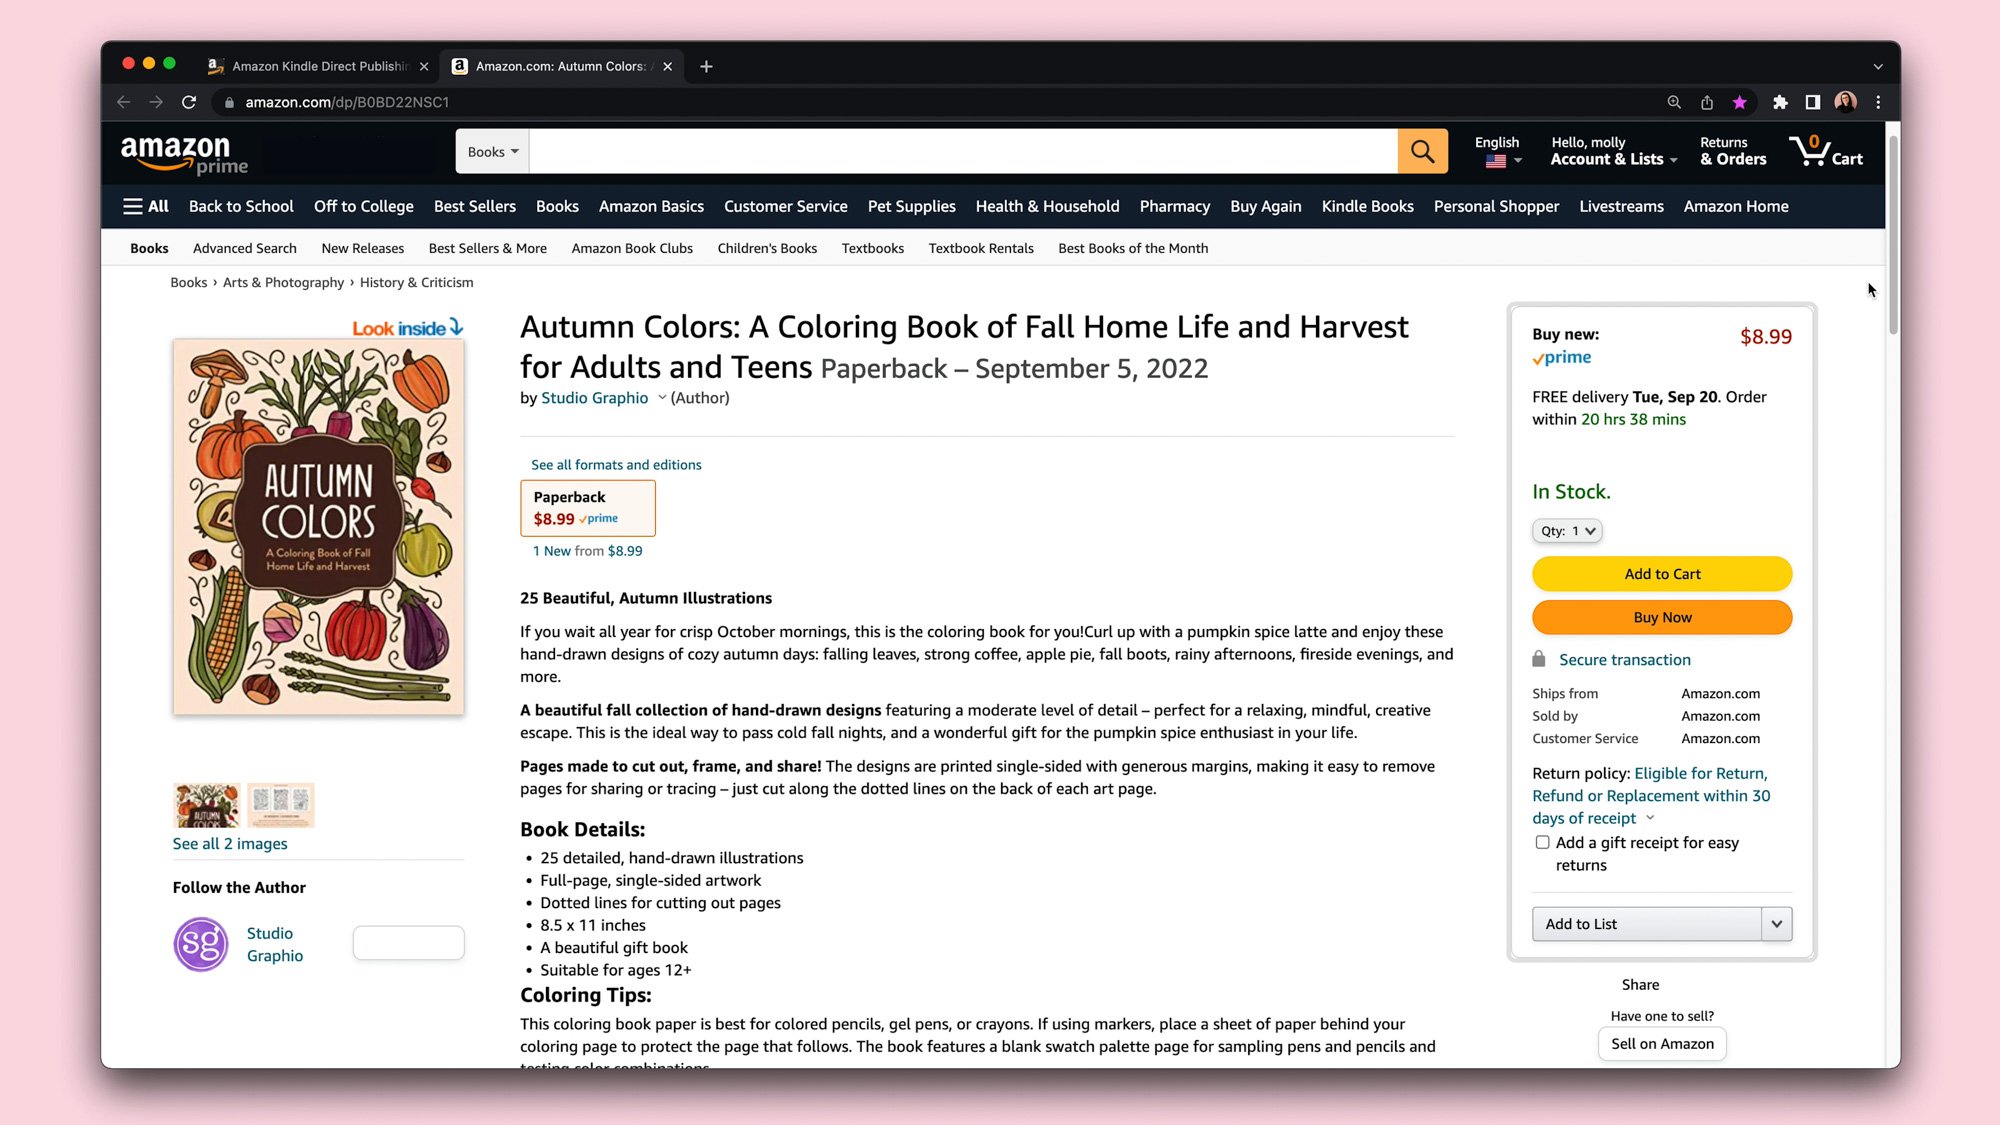Open the All hamburger menu

146,207
